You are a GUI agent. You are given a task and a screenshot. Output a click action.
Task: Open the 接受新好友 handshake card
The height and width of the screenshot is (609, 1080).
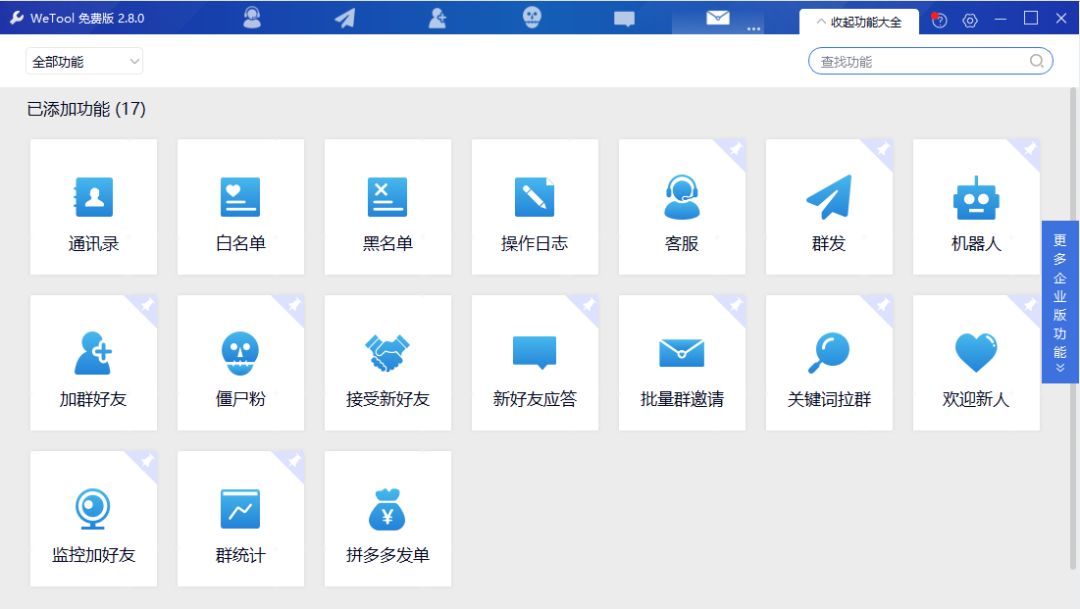point(388,363)
